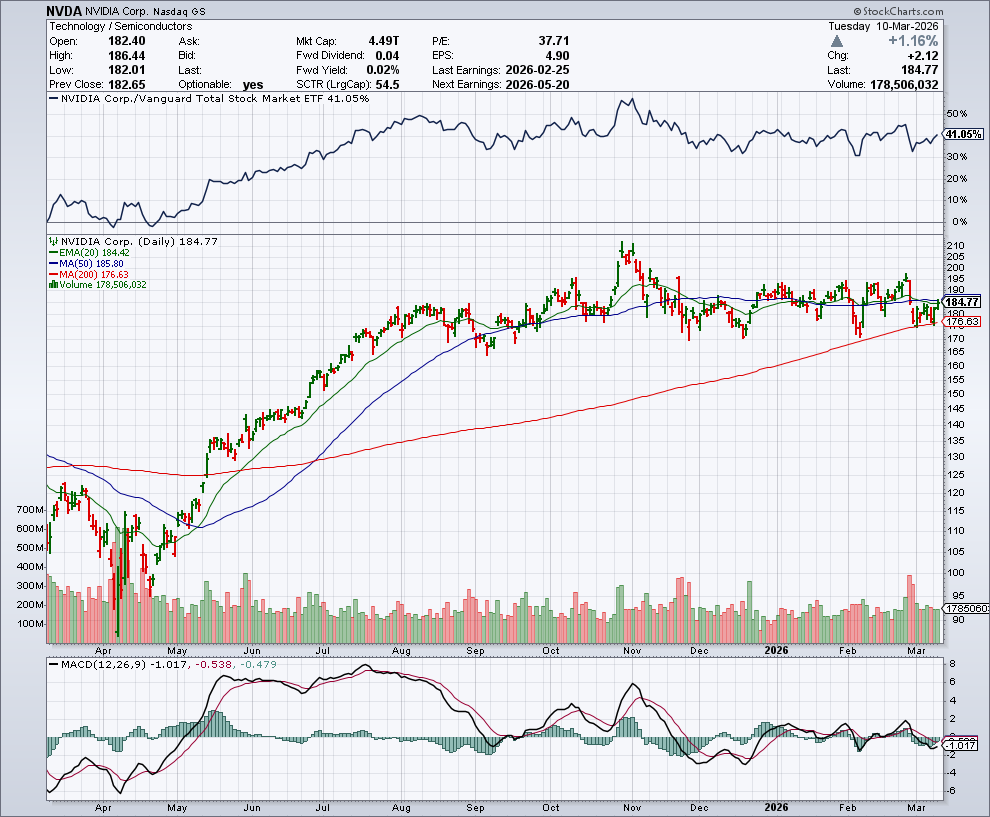Click the 700M label on the volume scale
Viewport: 990px width, 817px height.
31,510
